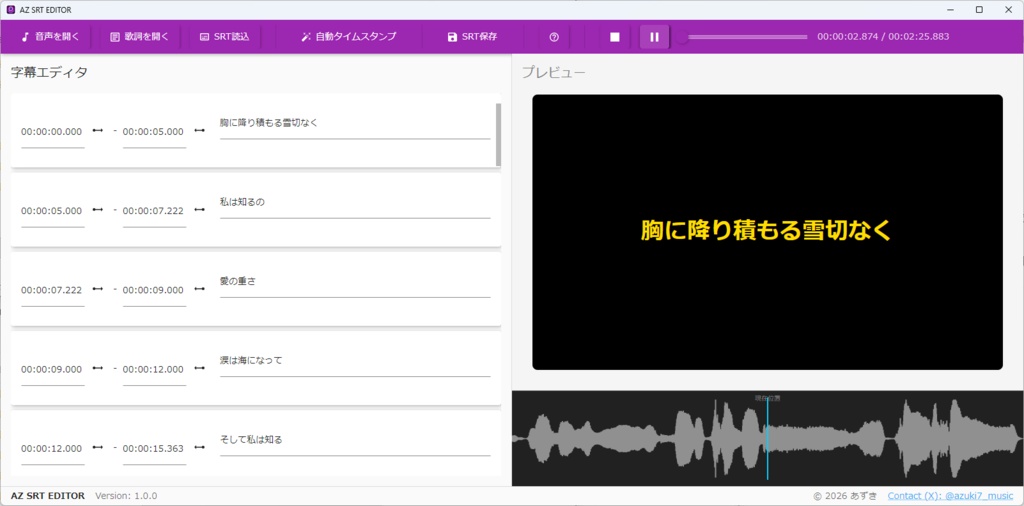This screenshot has height=506, width=1024.
Task: Open Contact (X): @azuki7_music link
Action: point(950,496)
